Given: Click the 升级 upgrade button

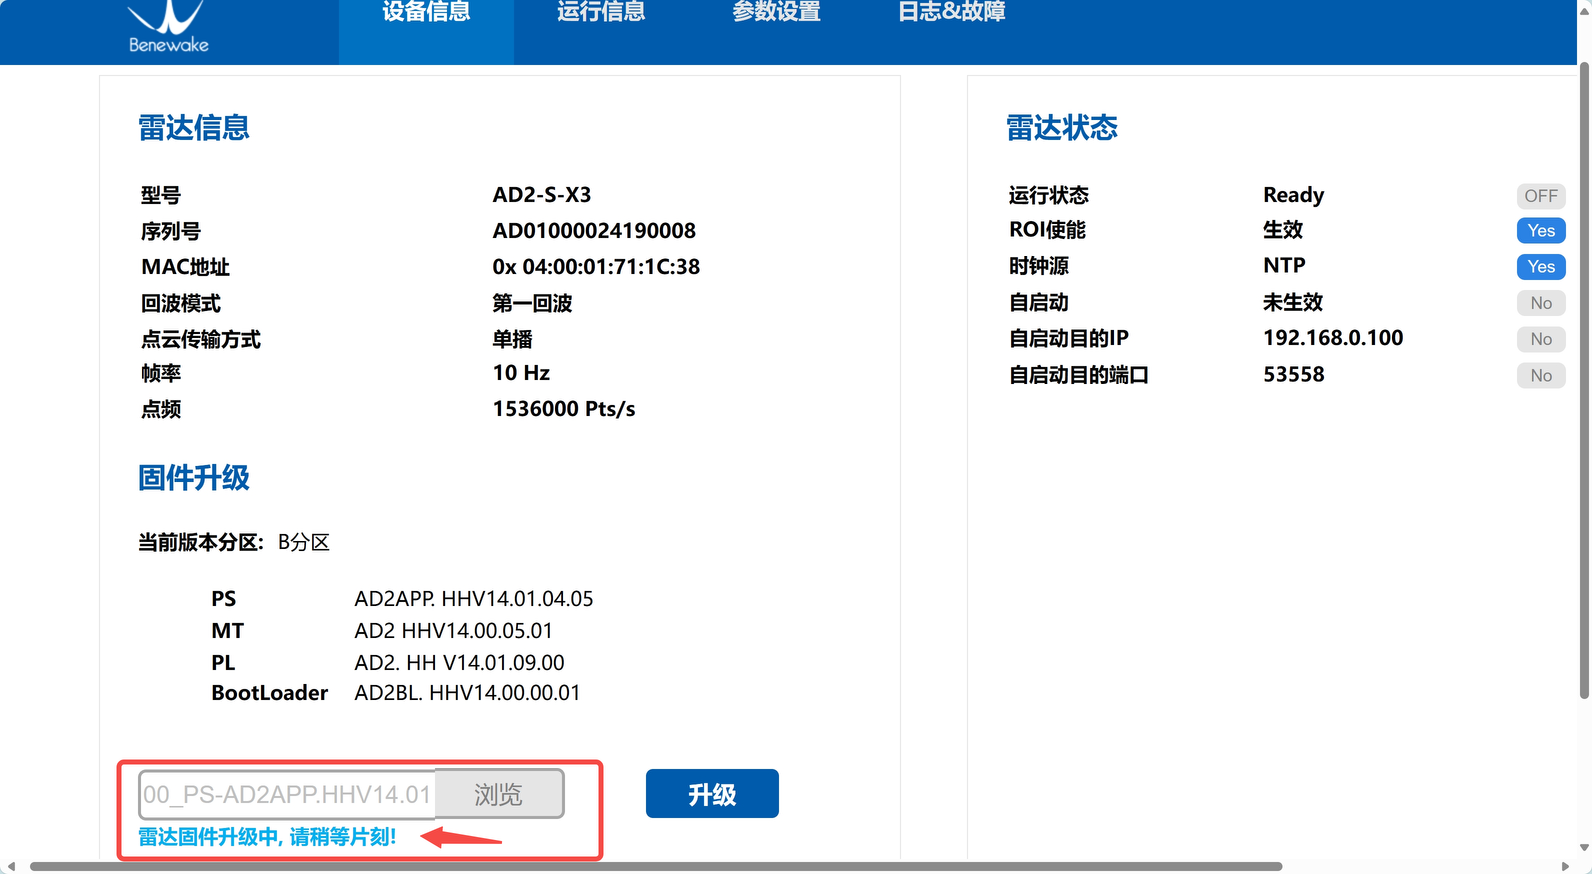Looking at the screenshot, I should [712, 794].
